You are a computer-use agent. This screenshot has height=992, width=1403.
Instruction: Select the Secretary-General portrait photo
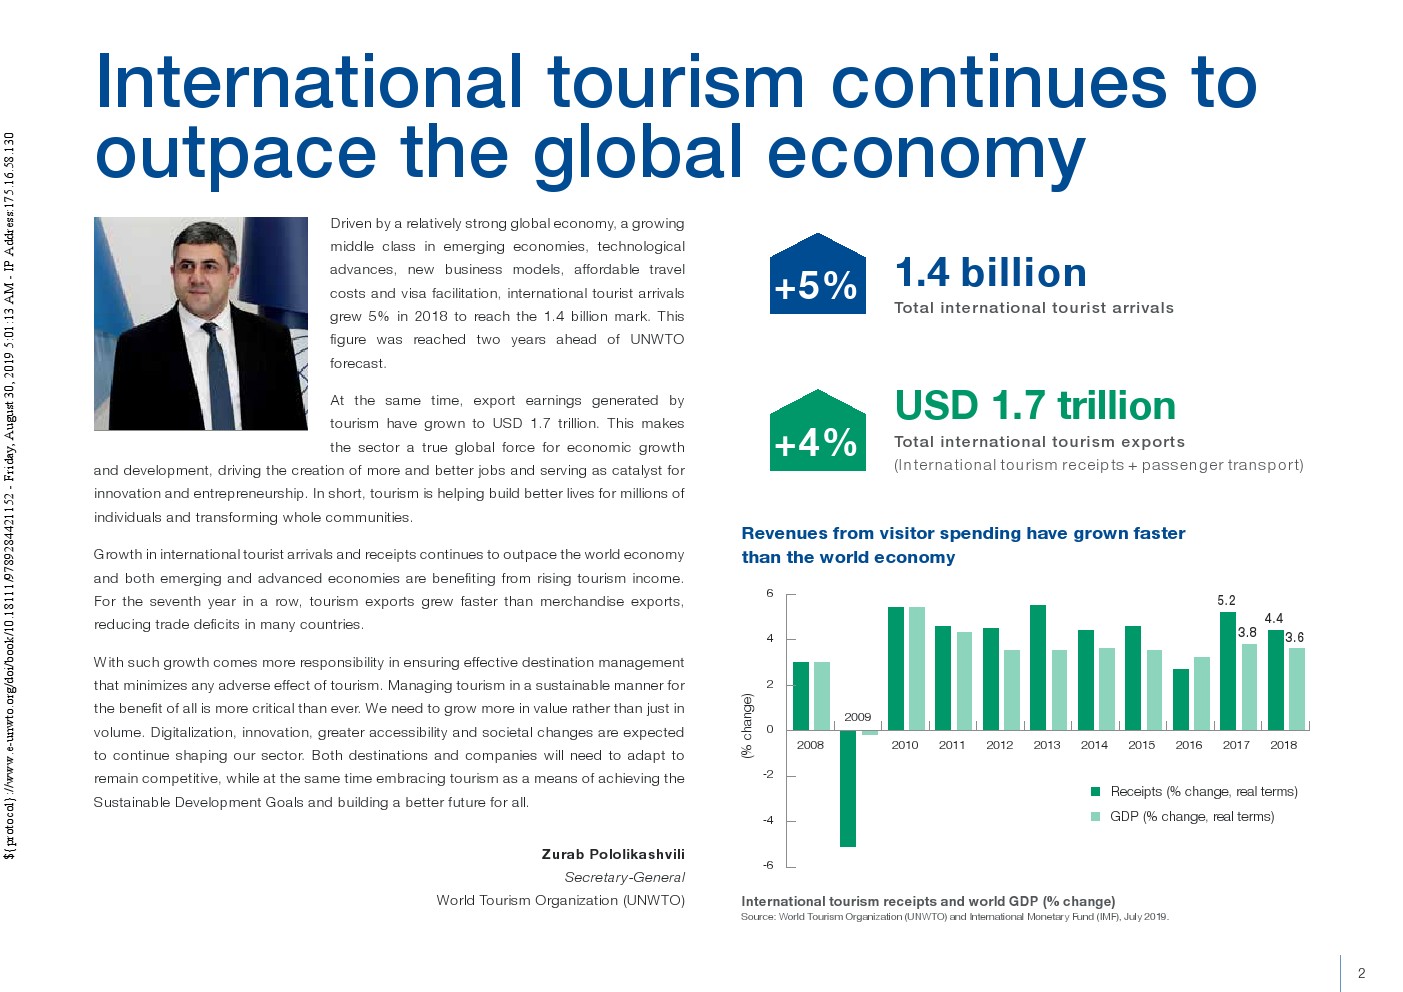click(201, 324)
